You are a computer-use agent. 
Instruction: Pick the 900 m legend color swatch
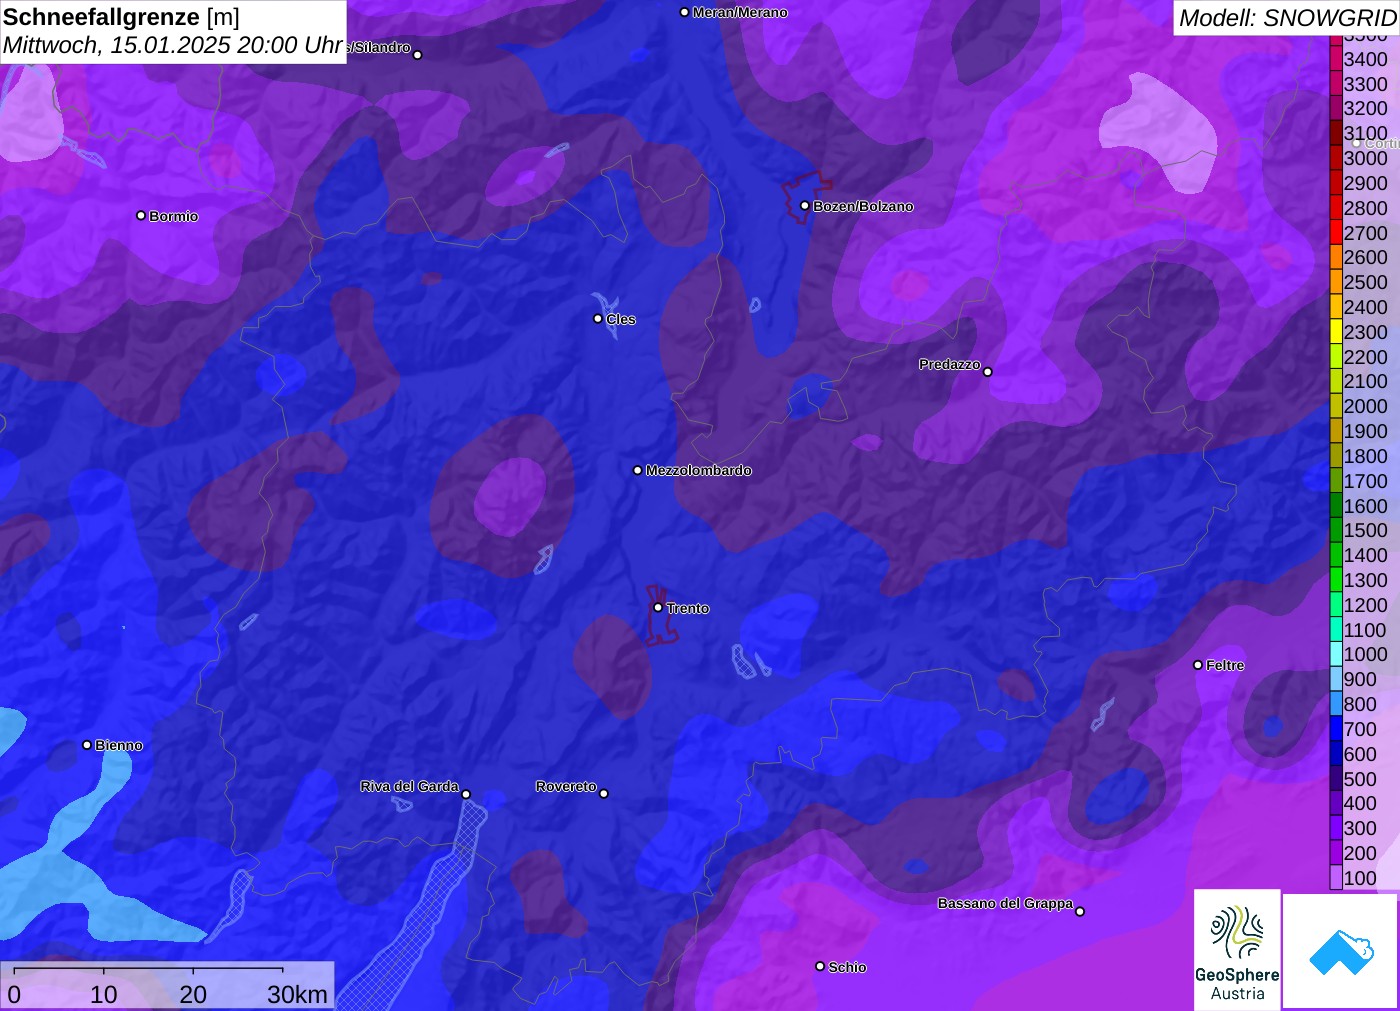coord(1335,679)
